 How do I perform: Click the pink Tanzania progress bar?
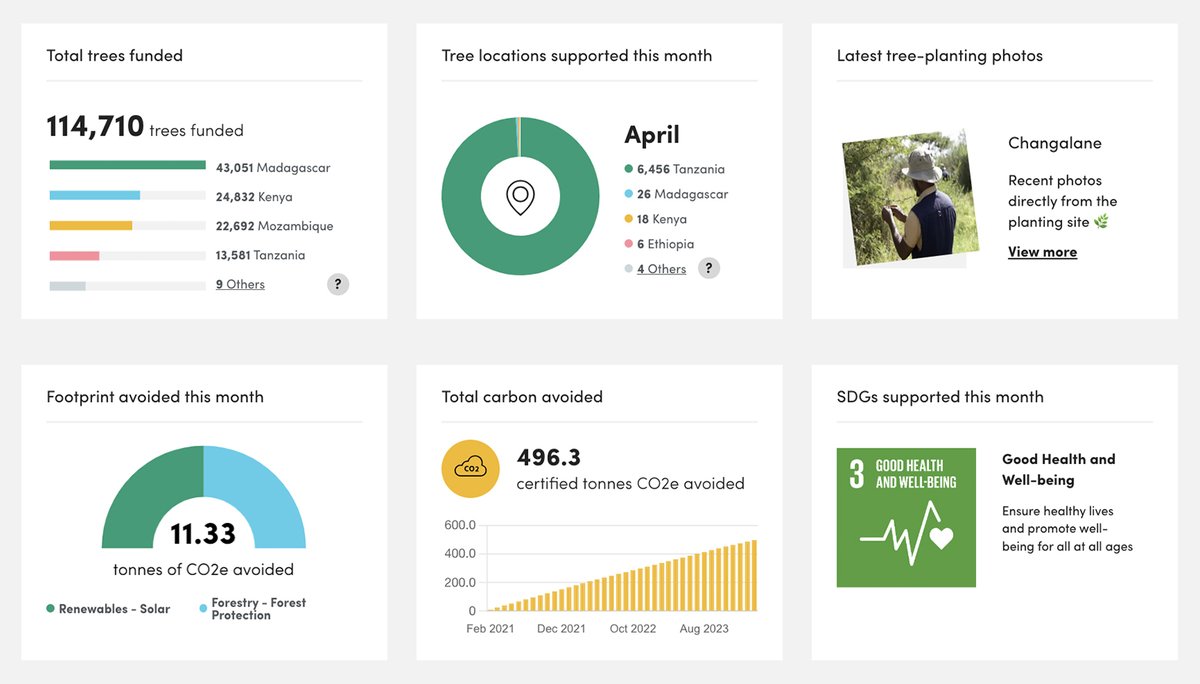pyautogui.click(x=75, y=256)
